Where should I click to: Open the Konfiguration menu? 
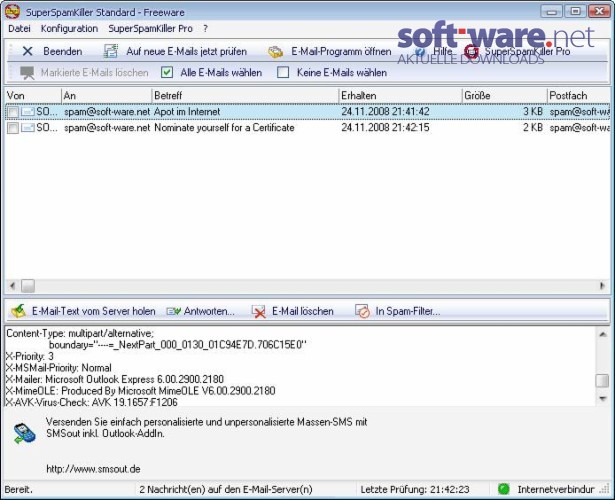pos(69,29)
